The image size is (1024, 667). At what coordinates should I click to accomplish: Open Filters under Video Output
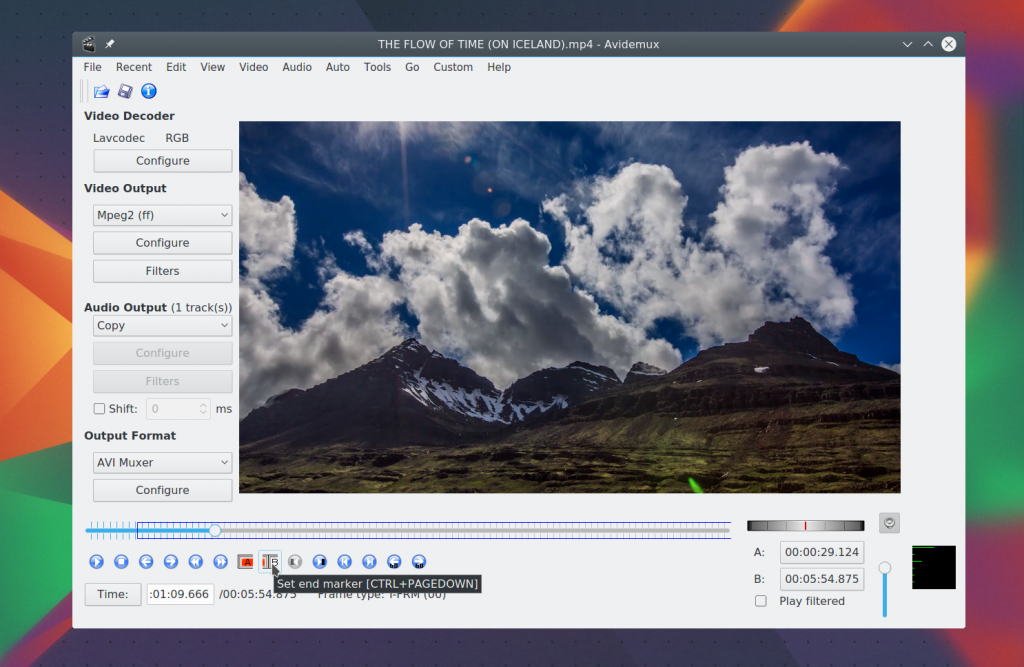tap(162, 271)
